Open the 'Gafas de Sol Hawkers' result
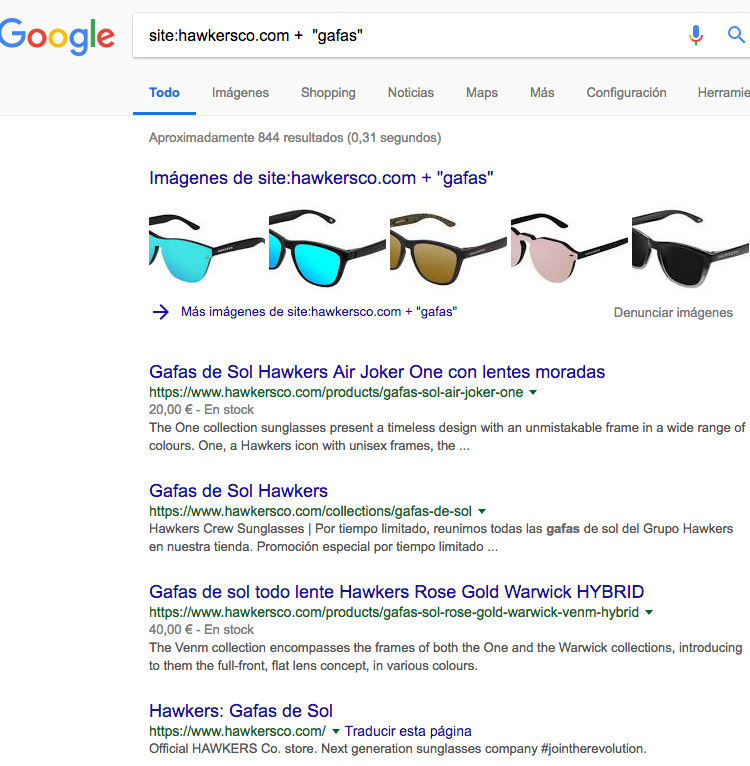This screenshot has width=750, height=766. tap(238, 490)
